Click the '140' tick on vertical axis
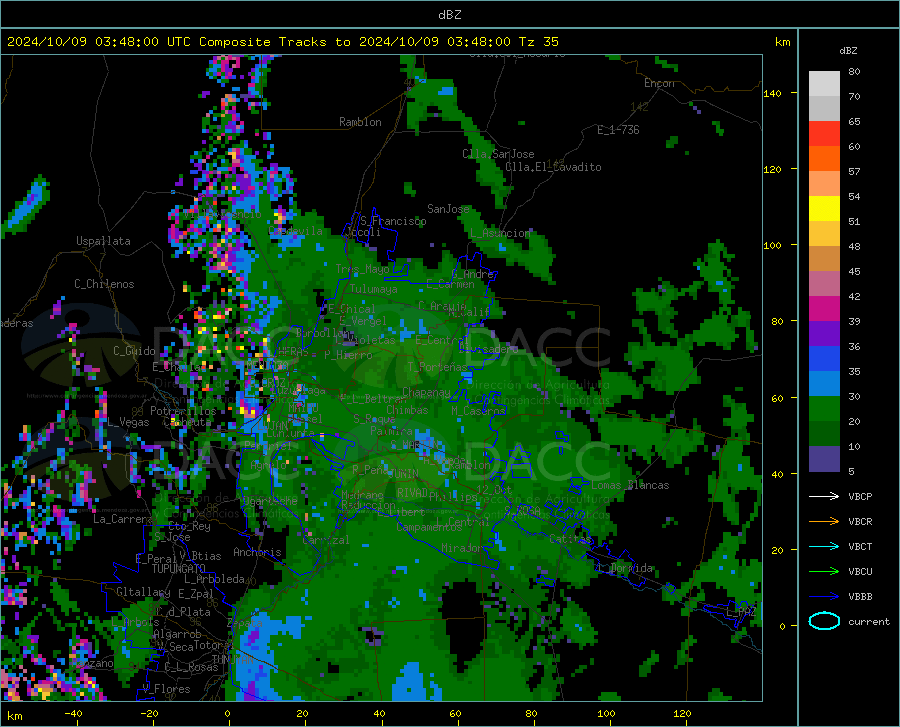900x727 pixels. tap(772, 93)
